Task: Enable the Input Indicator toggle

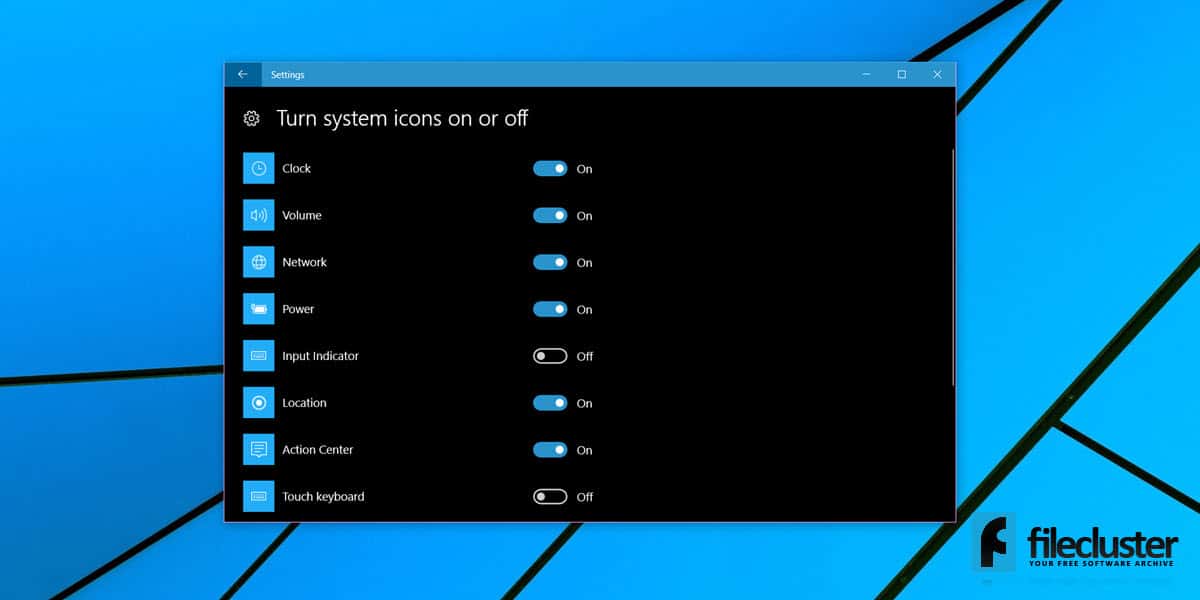Action: tap(550, 356)
